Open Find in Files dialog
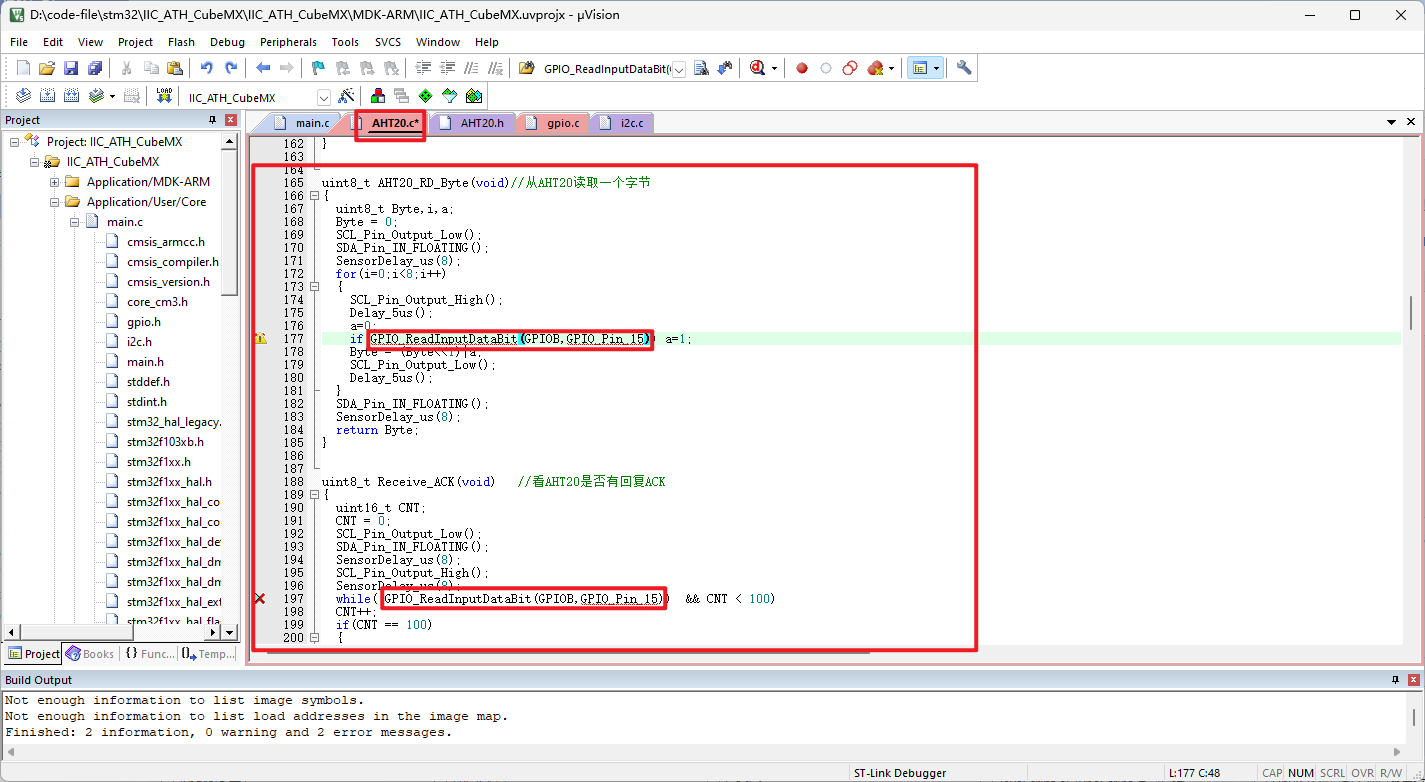 point(701,68)
